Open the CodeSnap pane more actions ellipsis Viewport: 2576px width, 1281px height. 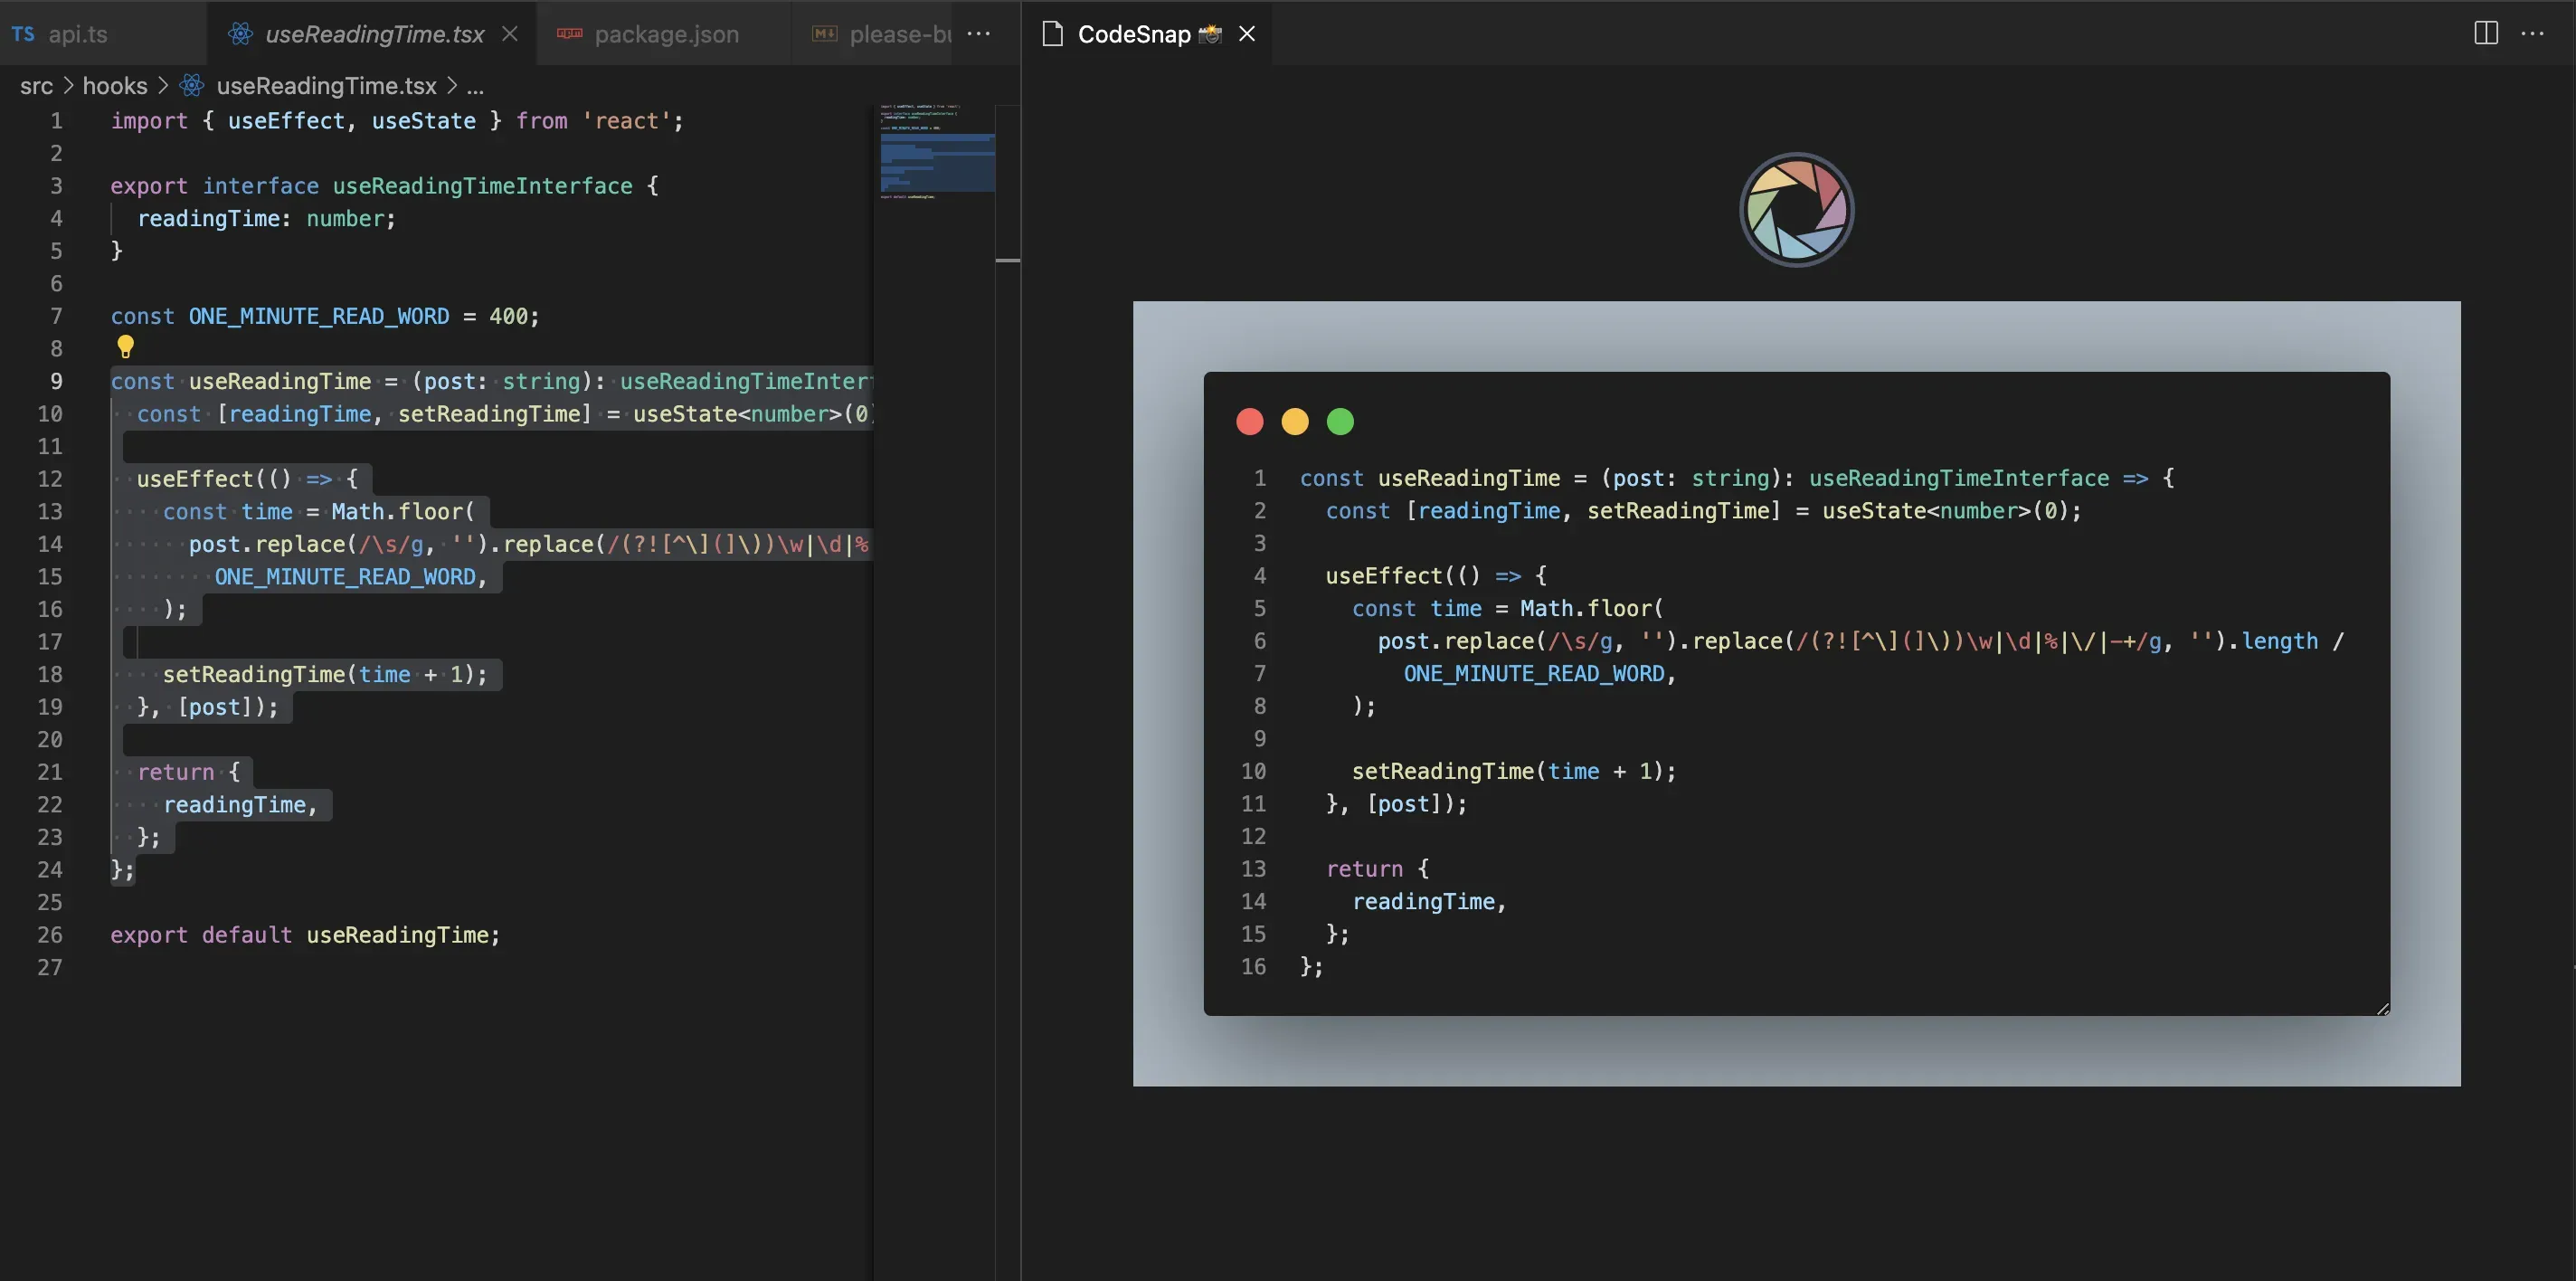tap(2532, 33)
